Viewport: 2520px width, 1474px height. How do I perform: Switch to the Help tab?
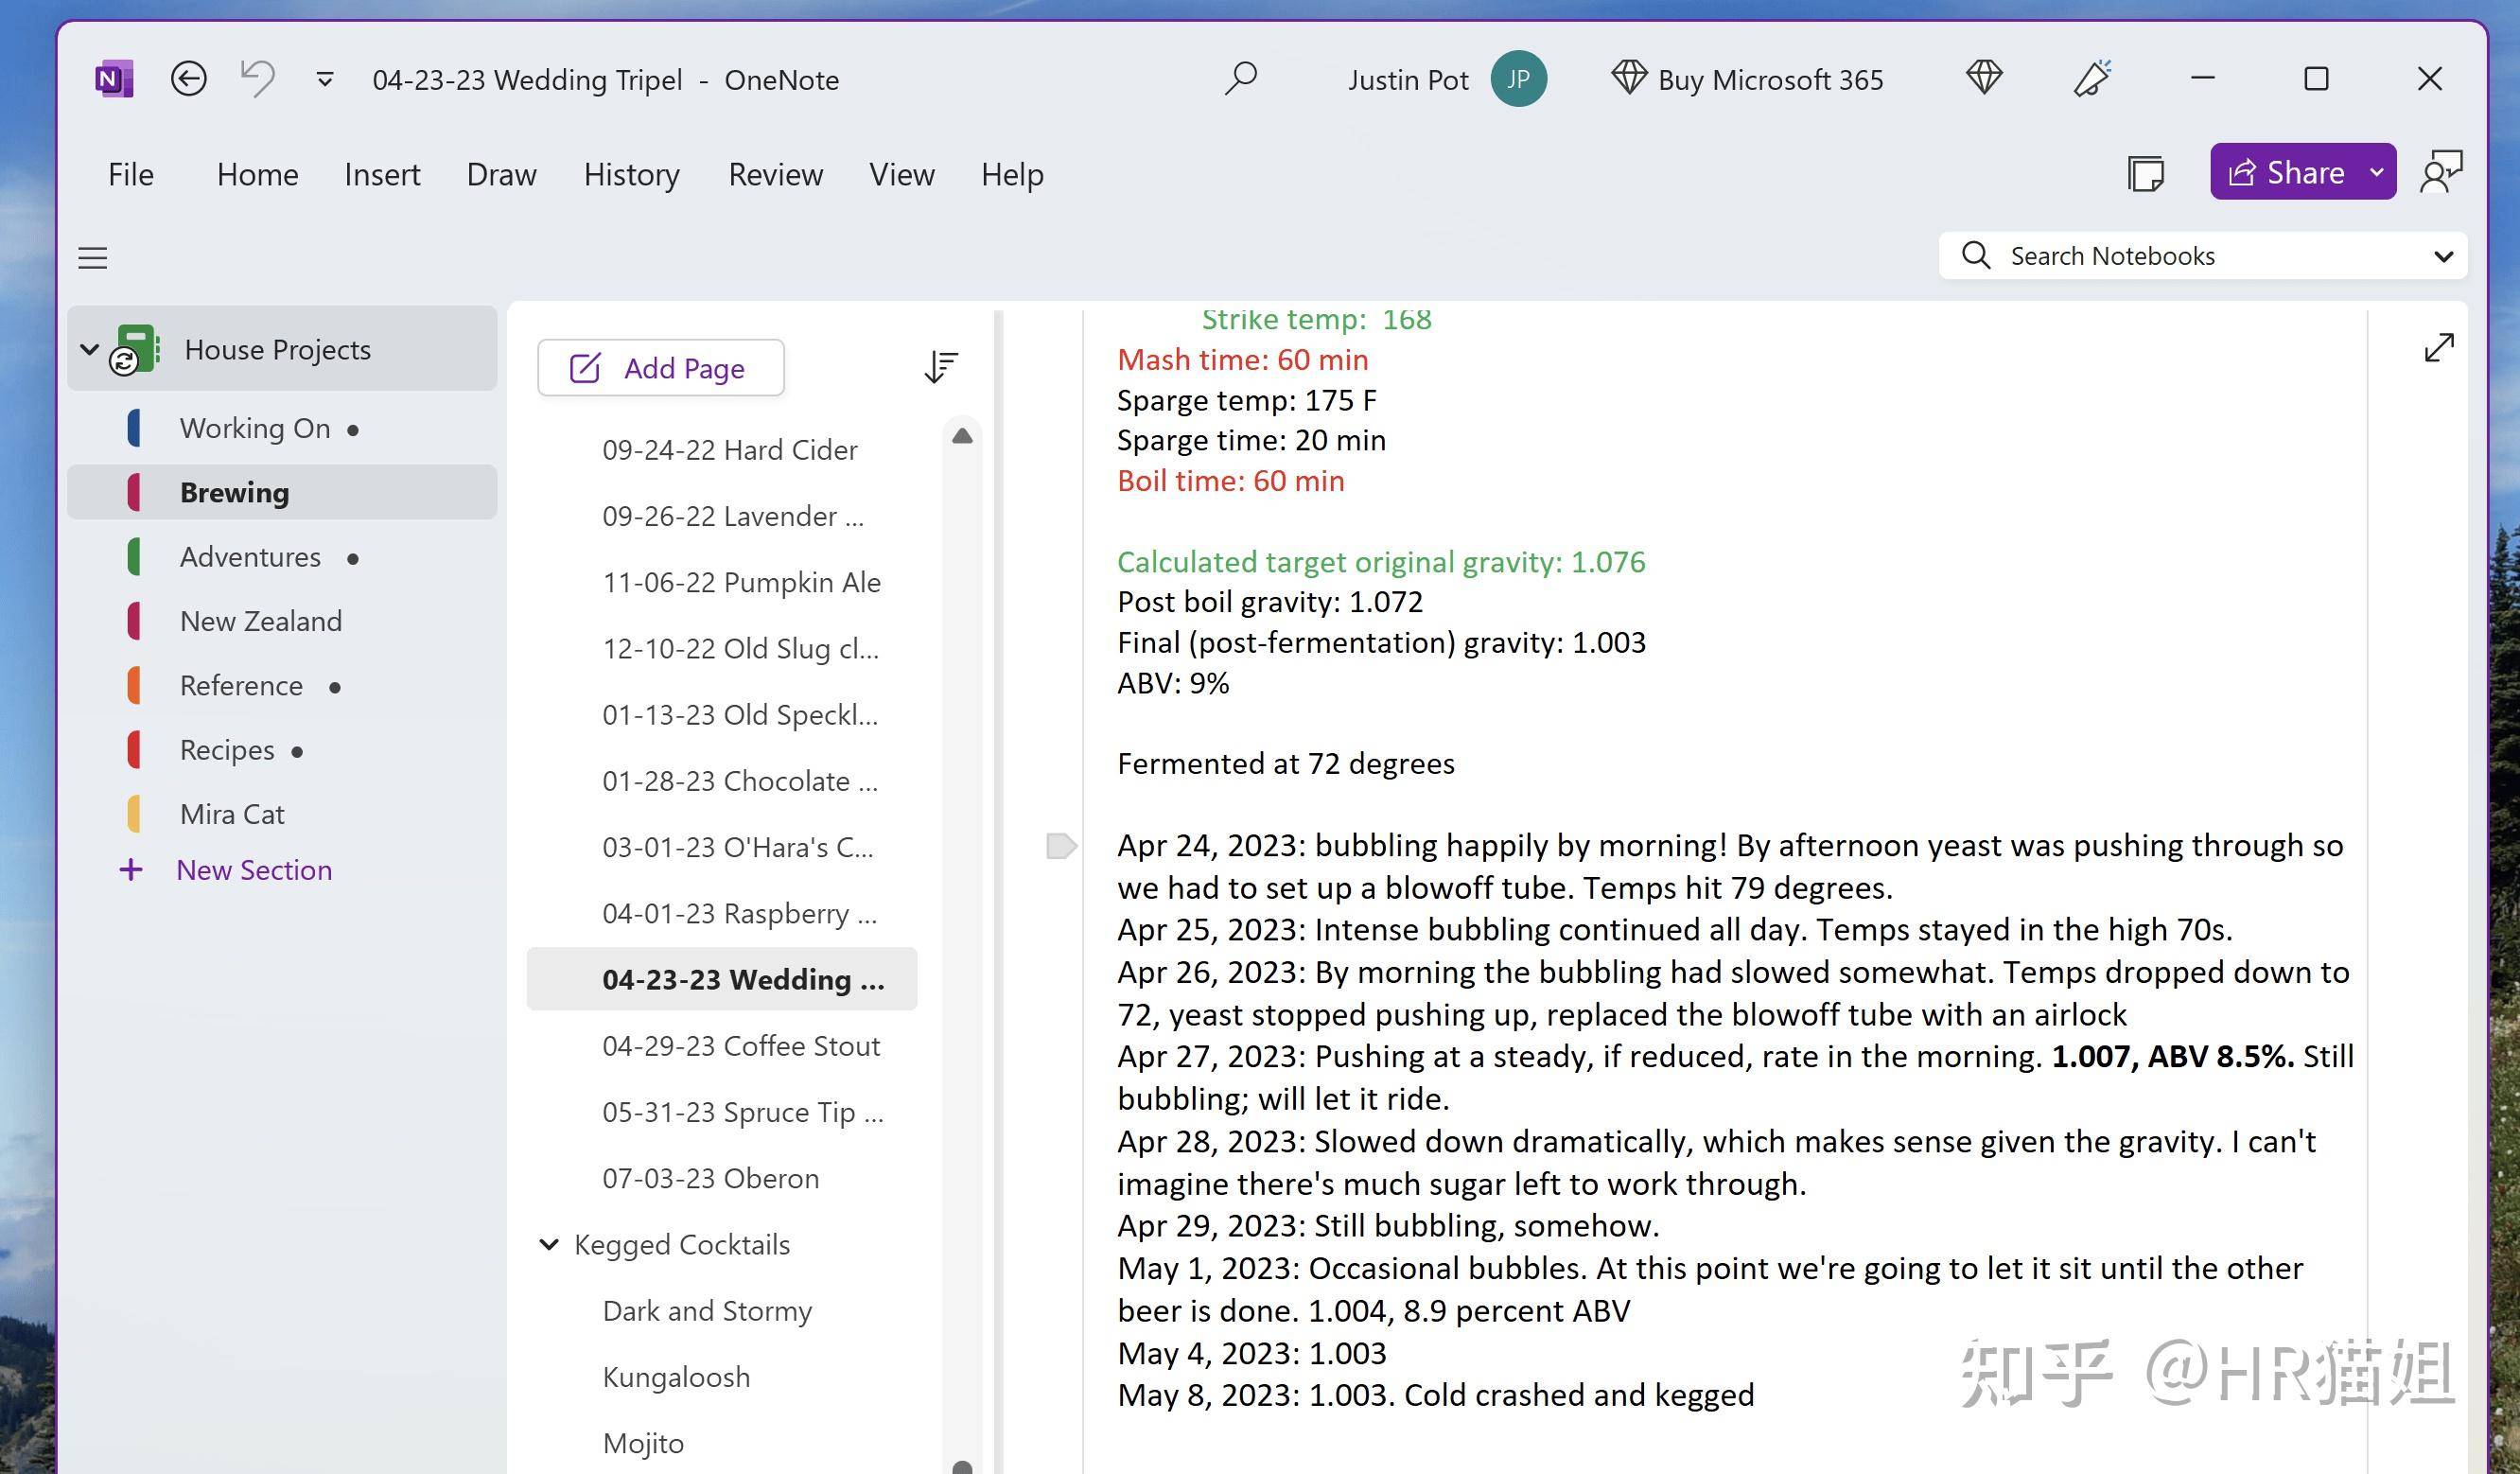pos(1012,174)
